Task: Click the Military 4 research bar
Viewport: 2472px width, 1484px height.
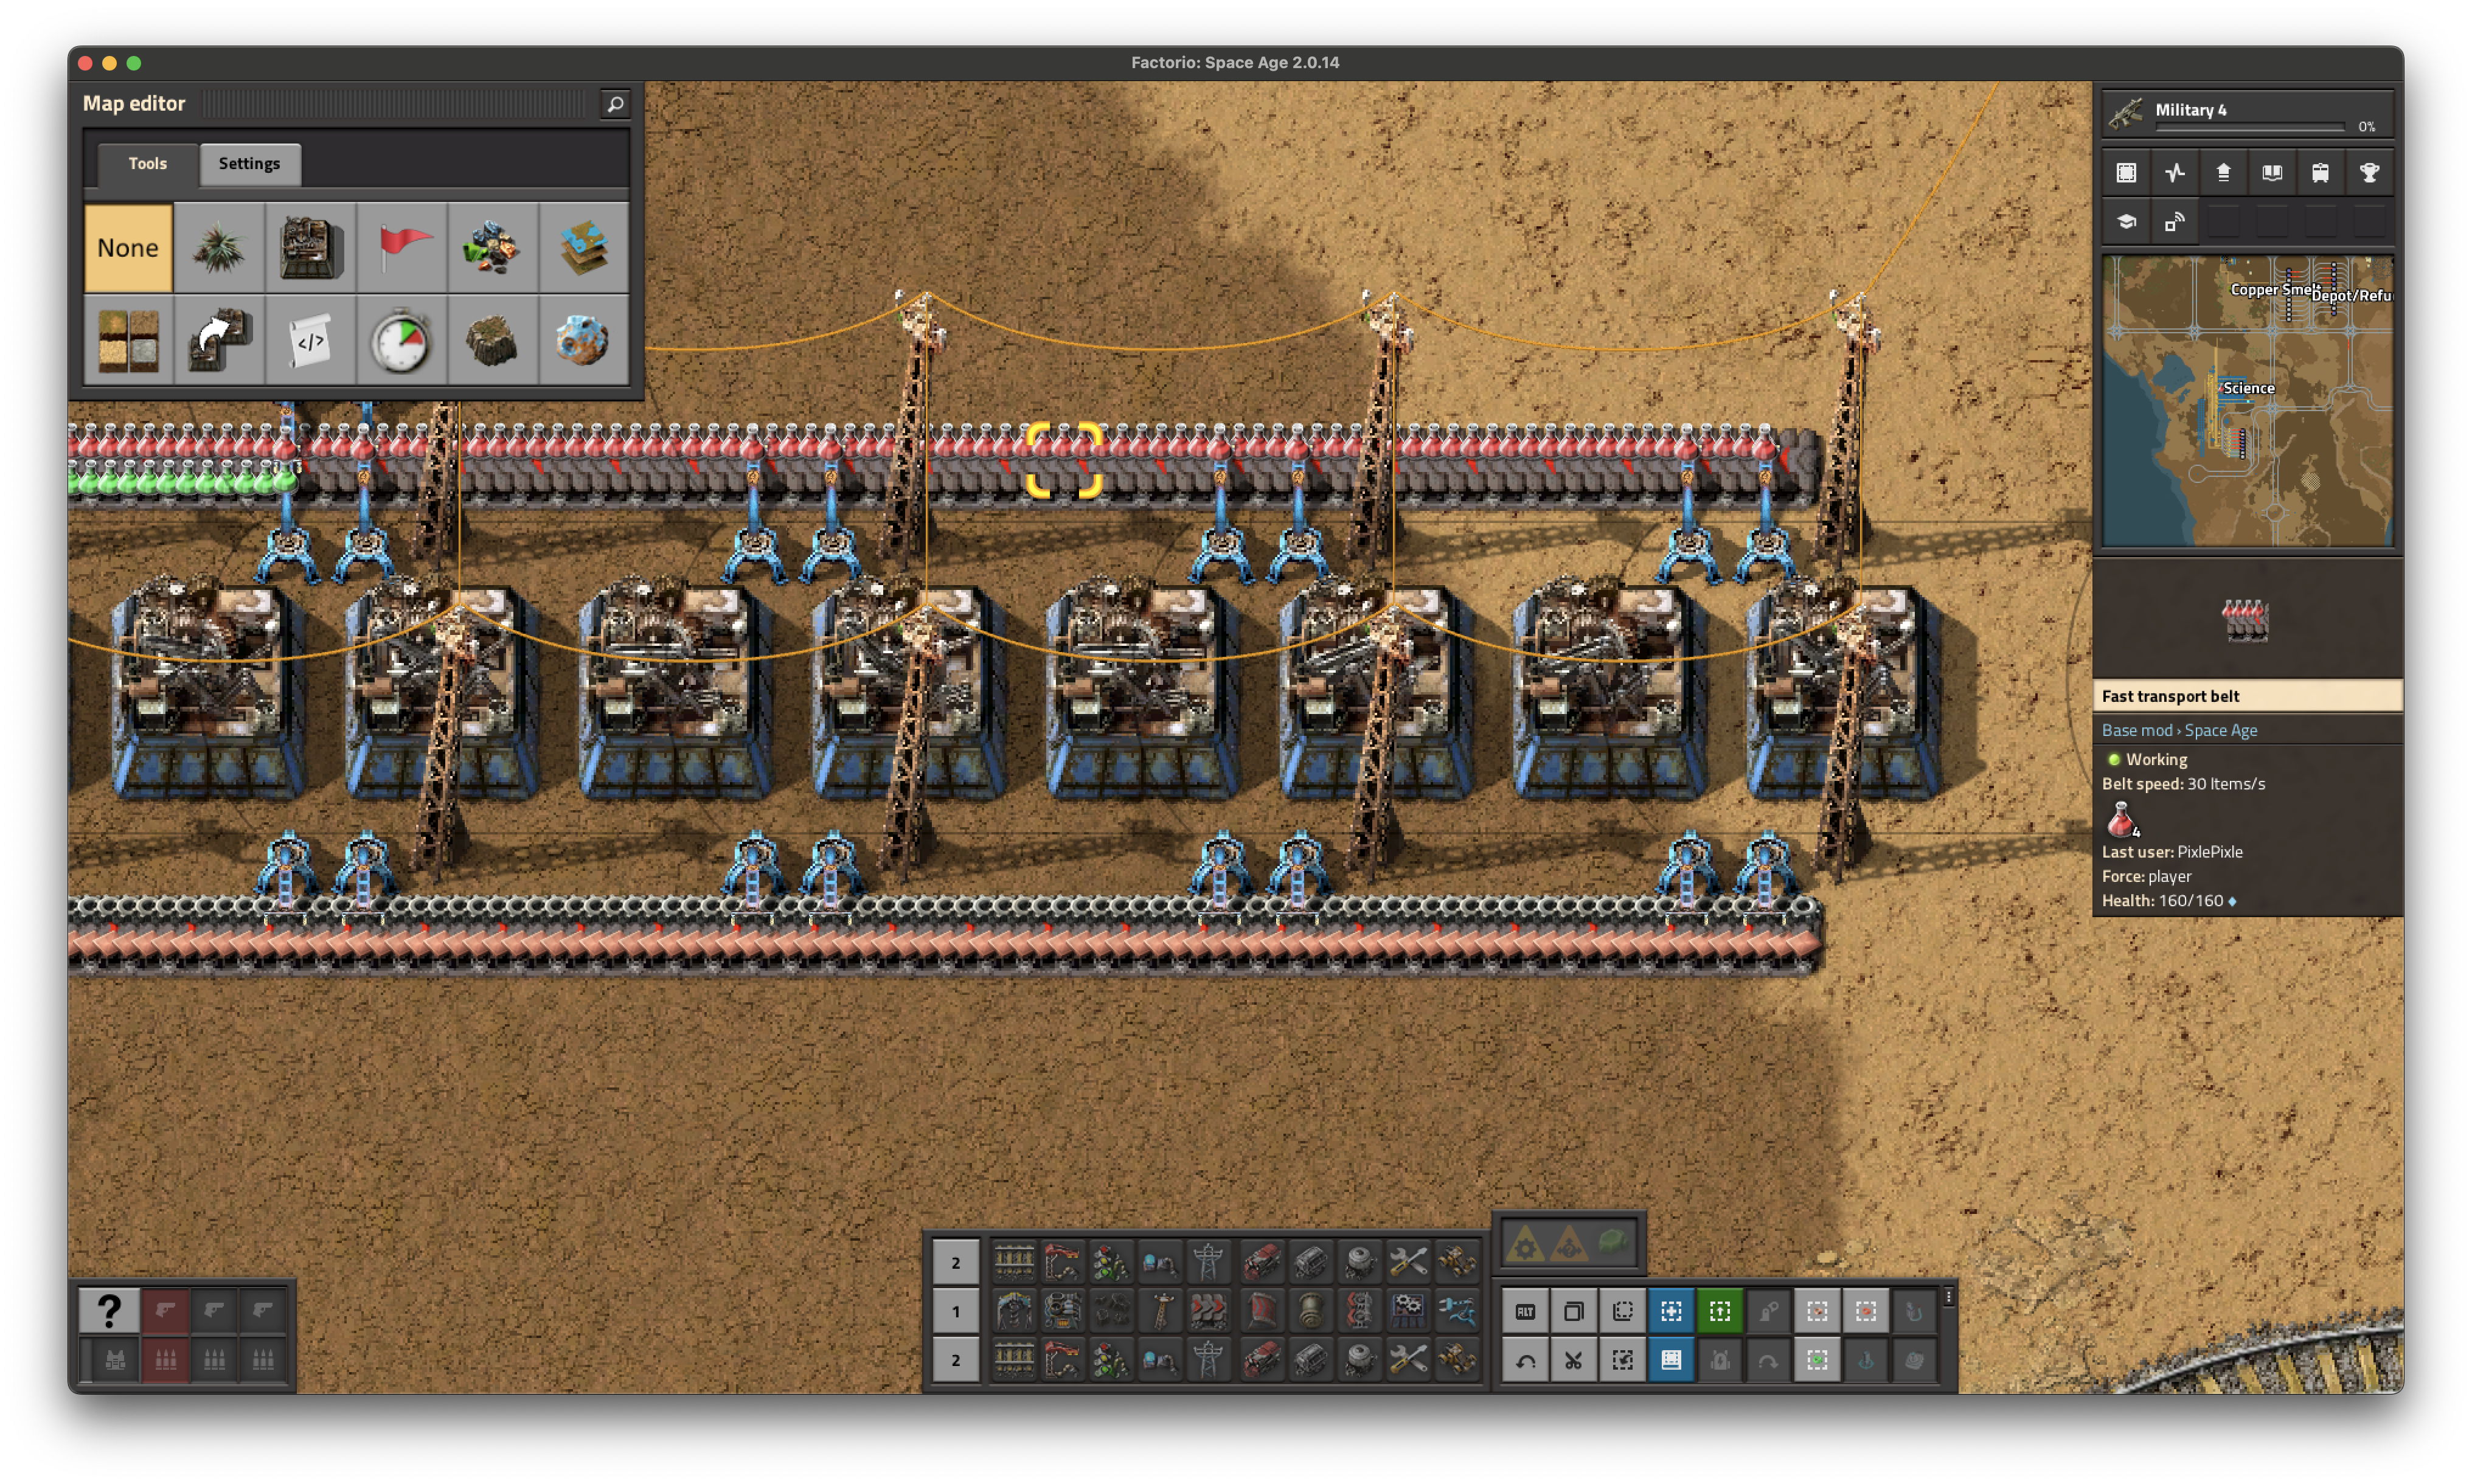Action: pos(2247,114)
